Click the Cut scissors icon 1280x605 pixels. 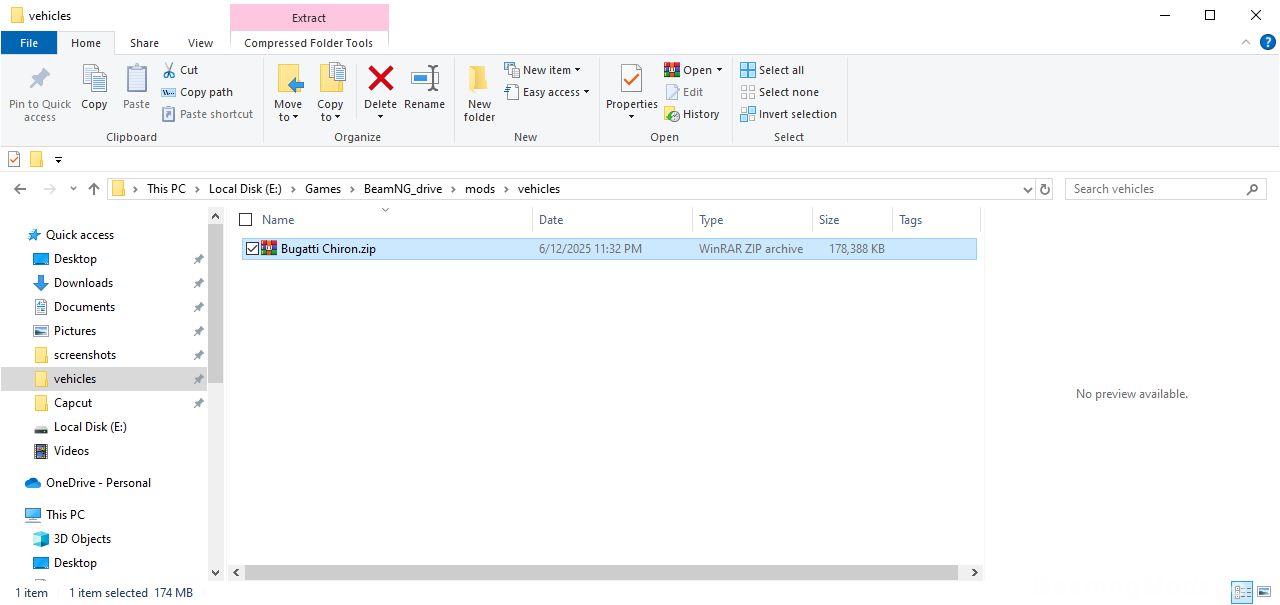169,70
